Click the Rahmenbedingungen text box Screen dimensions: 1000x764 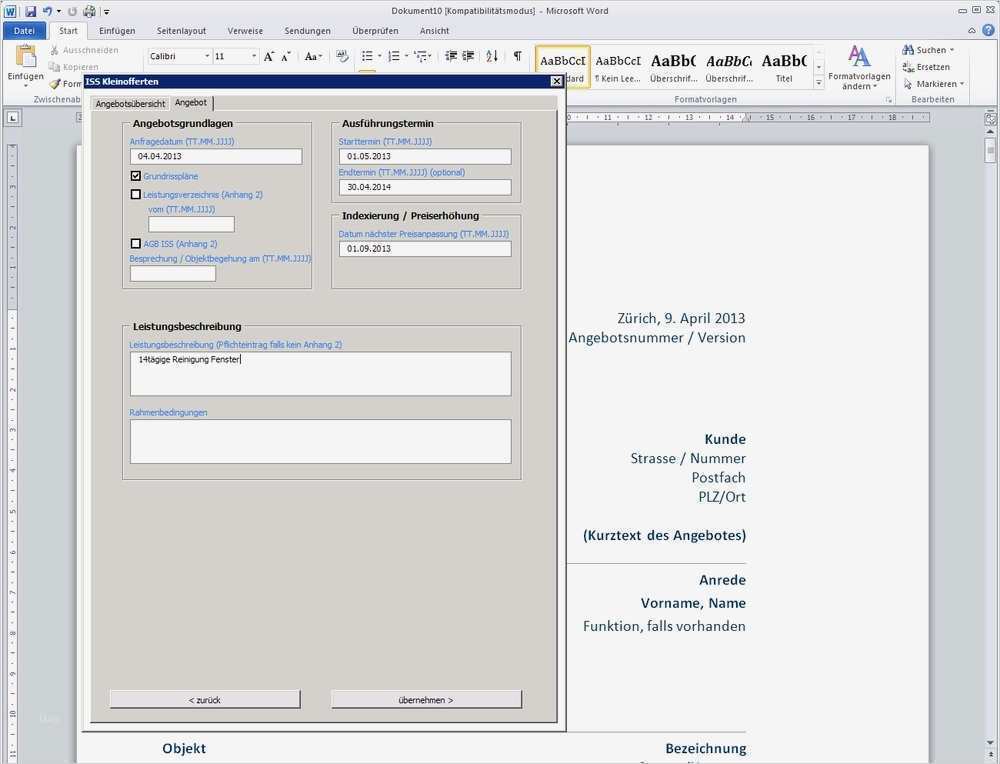(x=320, y=441)
